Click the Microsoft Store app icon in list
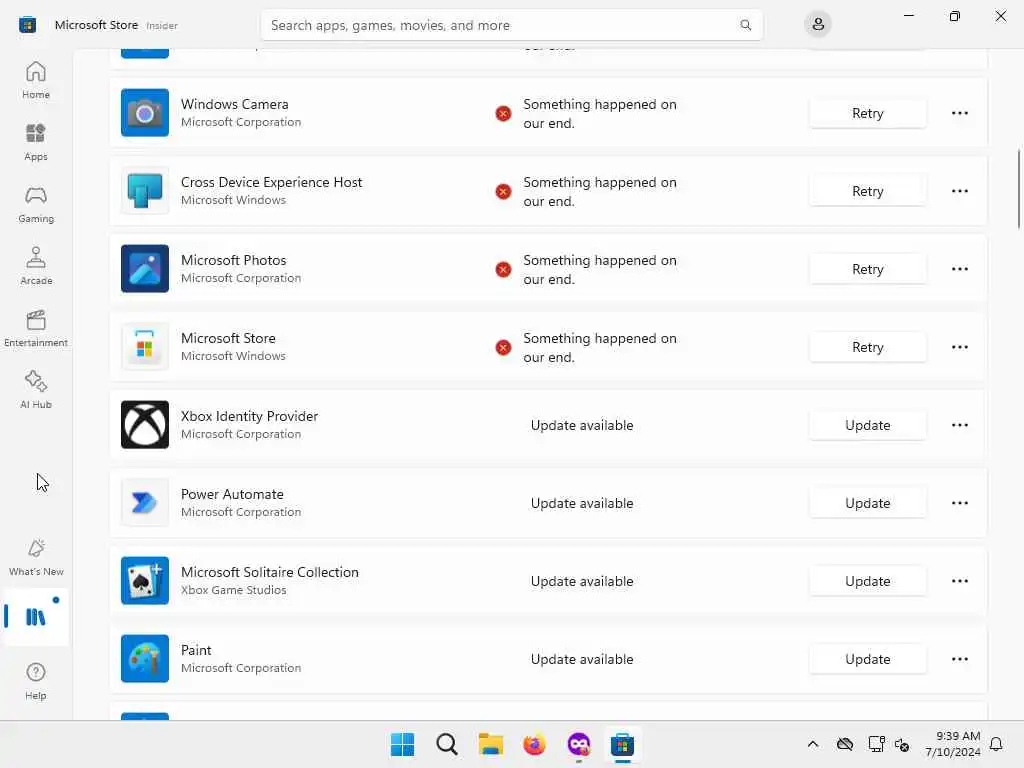The image size is (1024, 768). click(x=145, y=347)
